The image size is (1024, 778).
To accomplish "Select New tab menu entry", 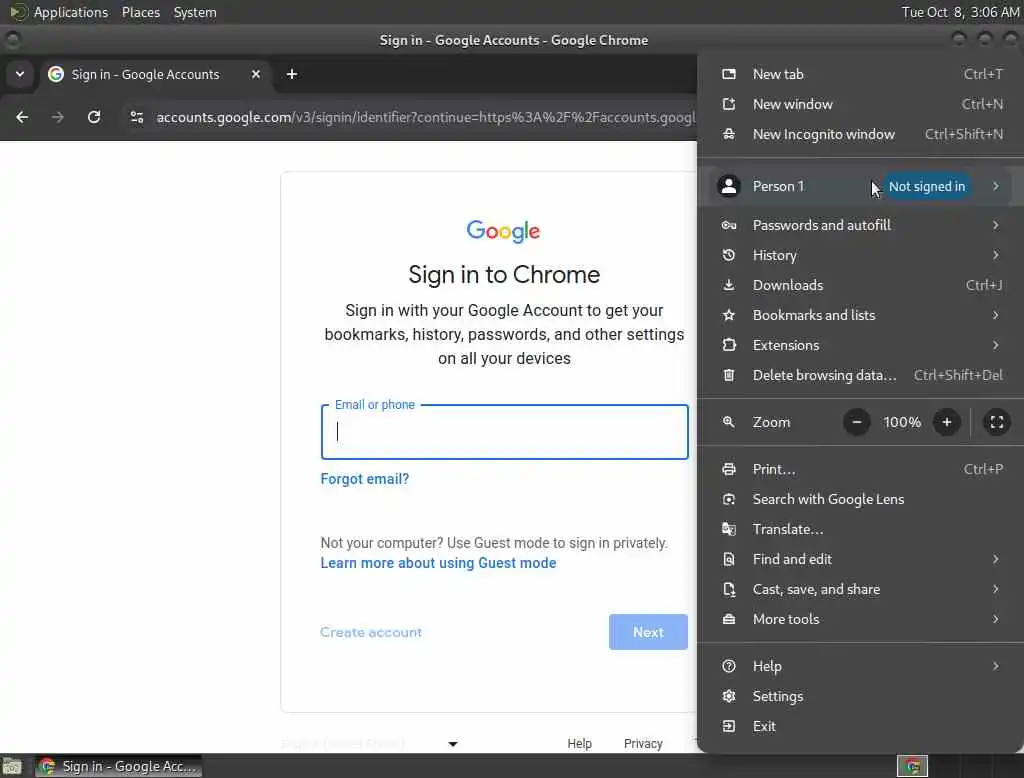I will pyautogui.click(x=861, y=74).
